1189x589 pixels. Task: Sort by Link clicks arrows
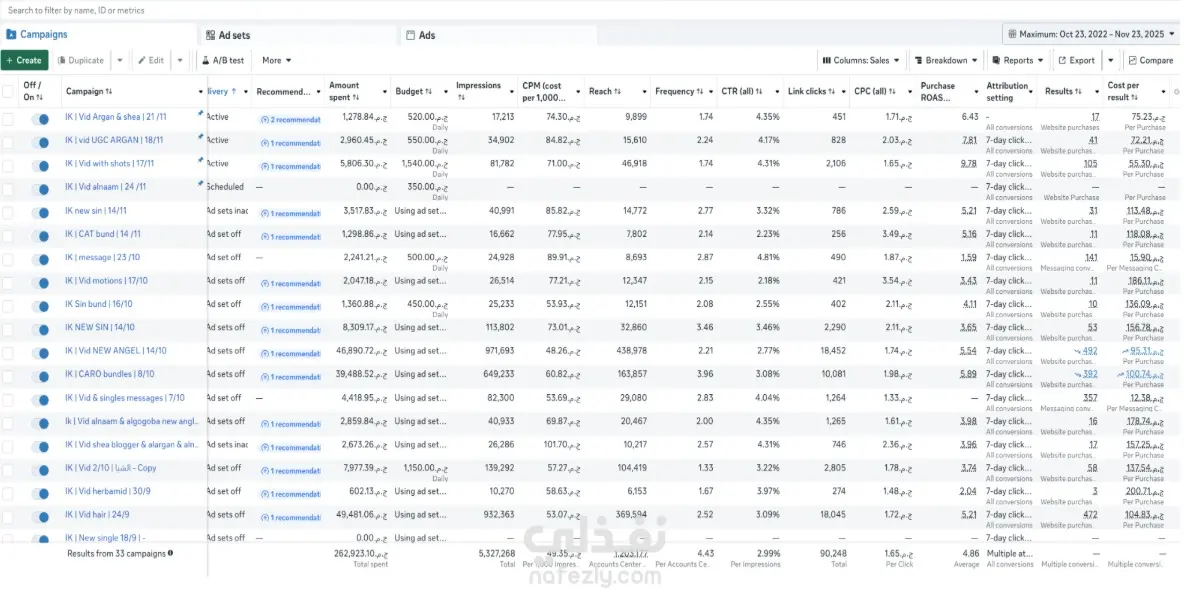(832, 92)
